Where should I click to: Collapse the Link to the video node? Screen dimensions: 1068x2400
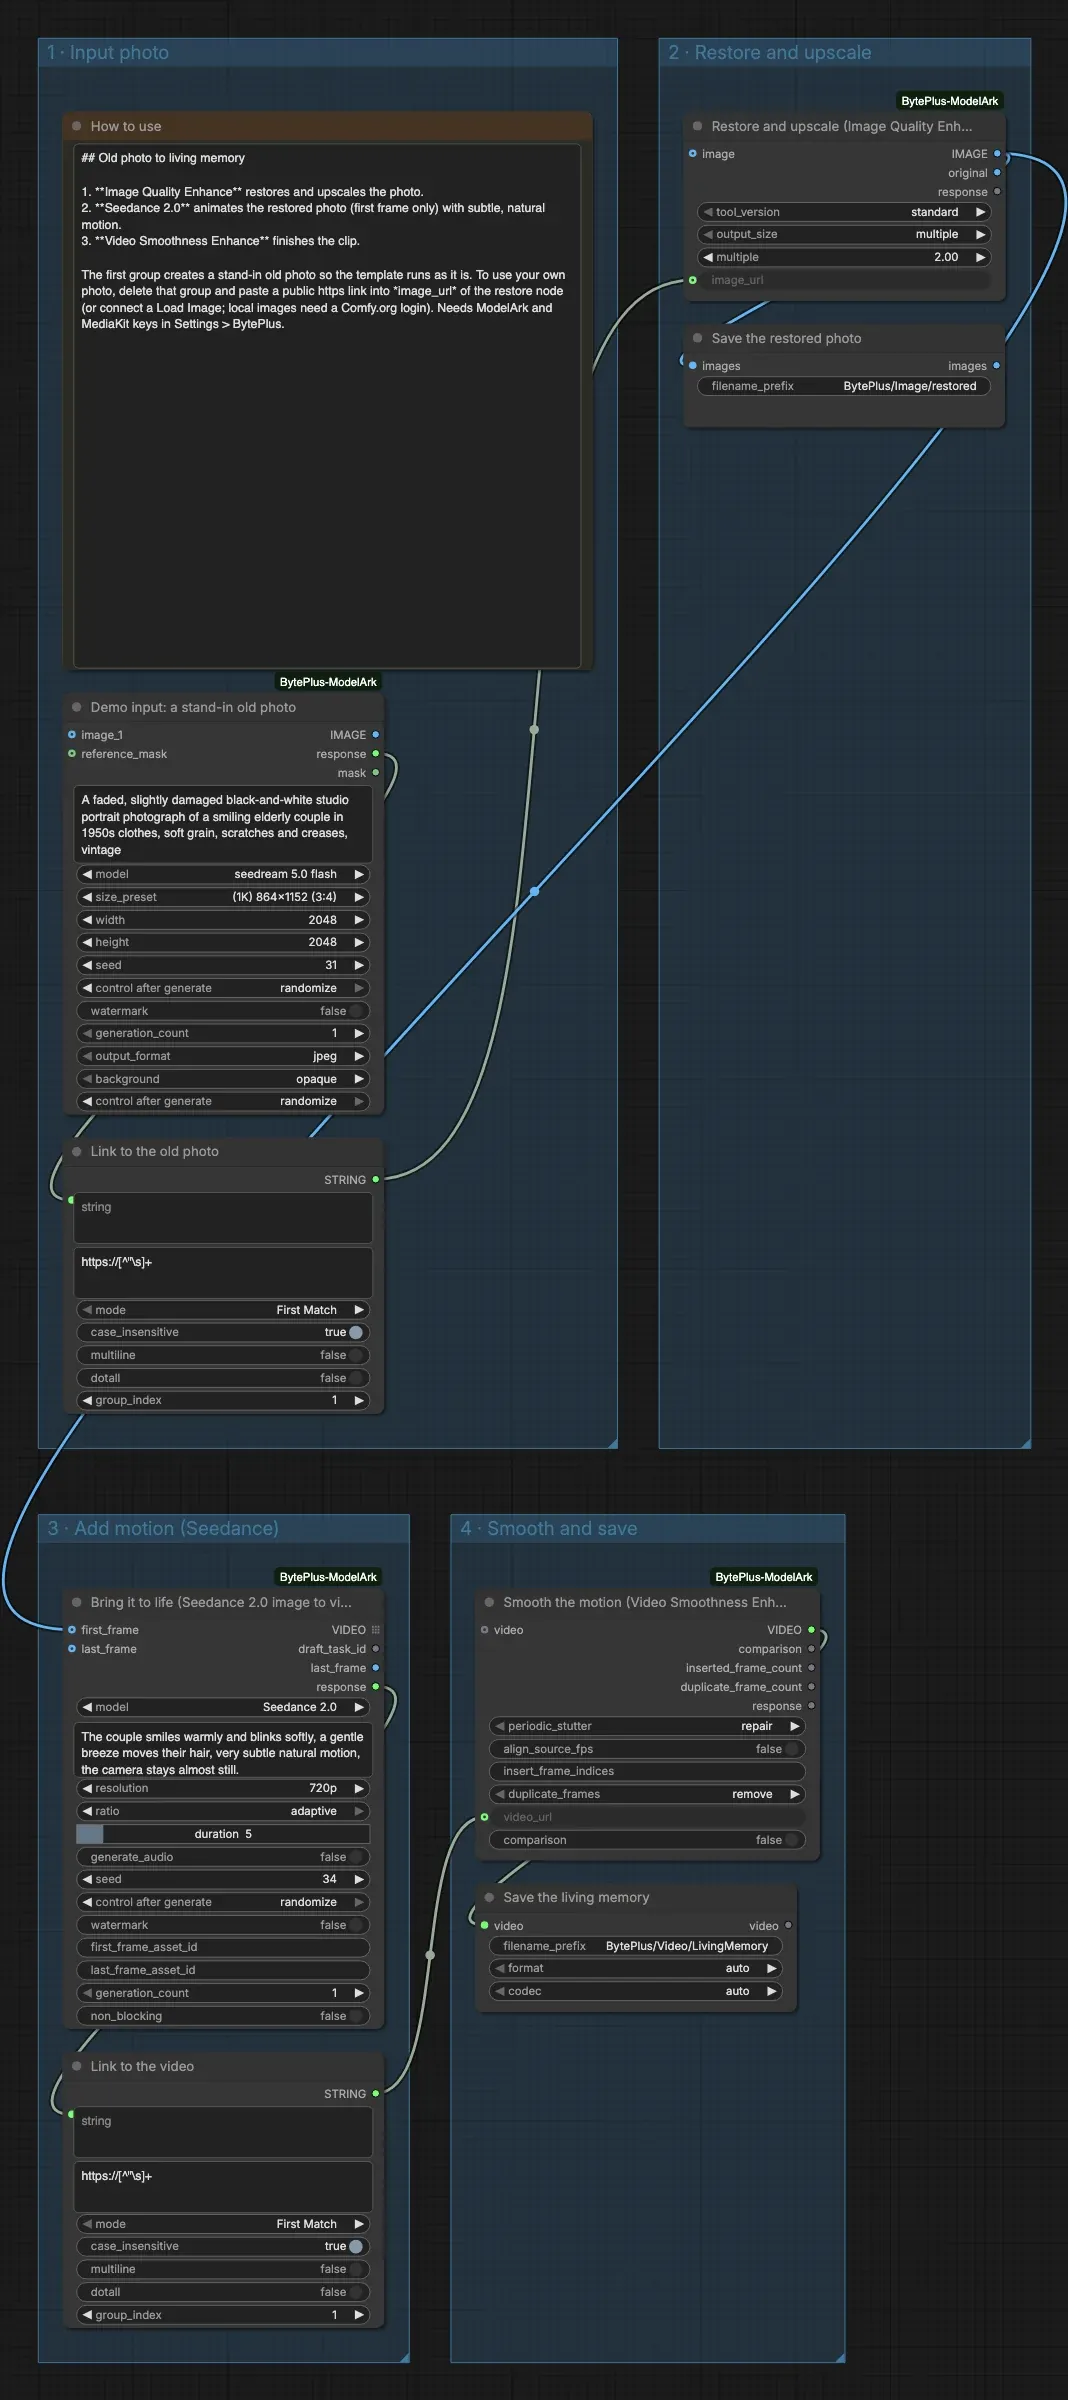click(x=77, y=2066)
